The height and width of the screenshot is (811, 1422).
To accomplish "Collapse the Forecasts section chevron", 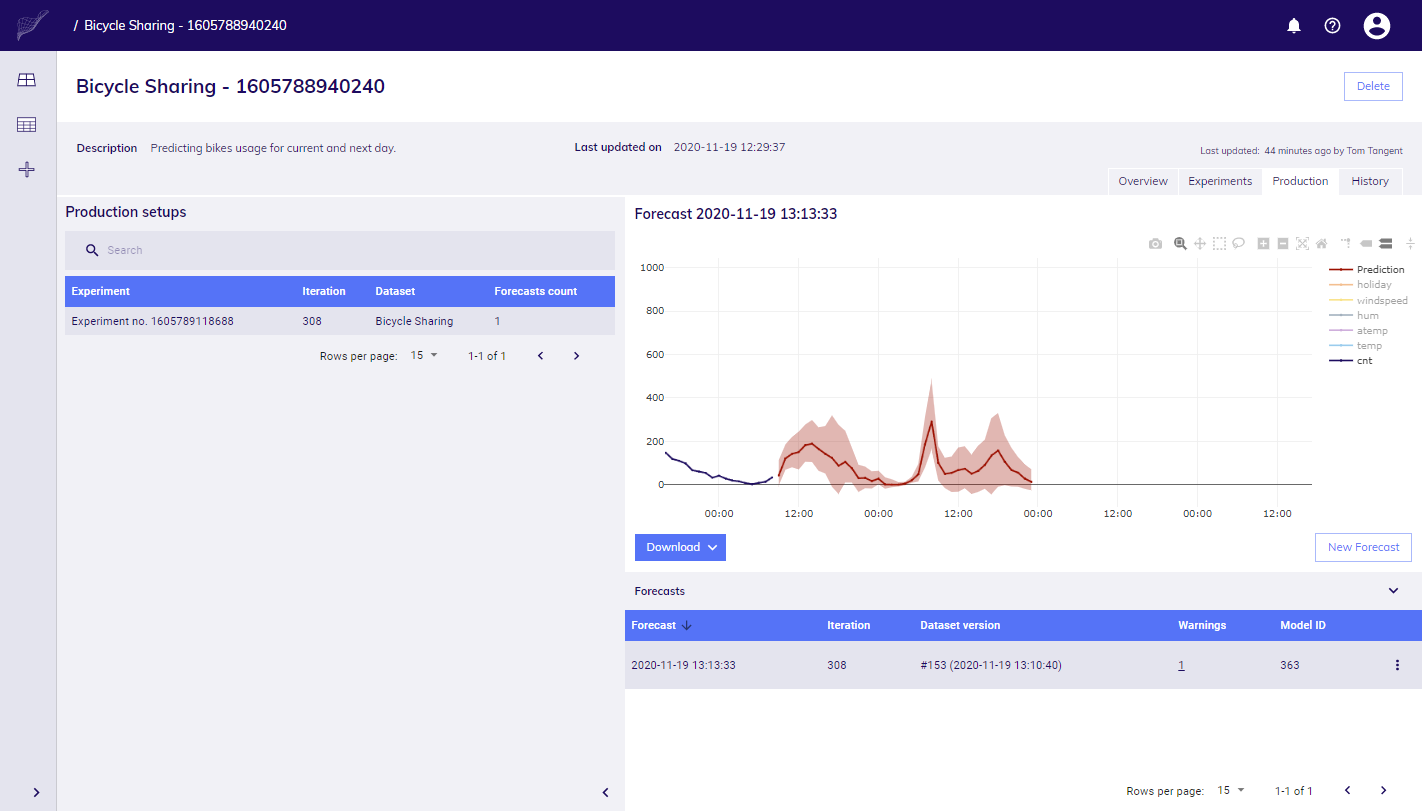I will 1394,591.
